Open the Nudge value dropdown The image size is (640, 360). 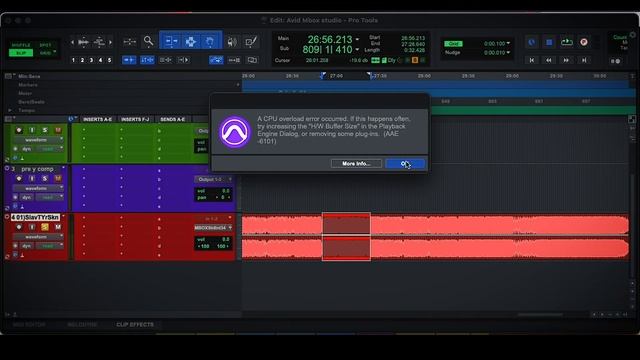508,53
